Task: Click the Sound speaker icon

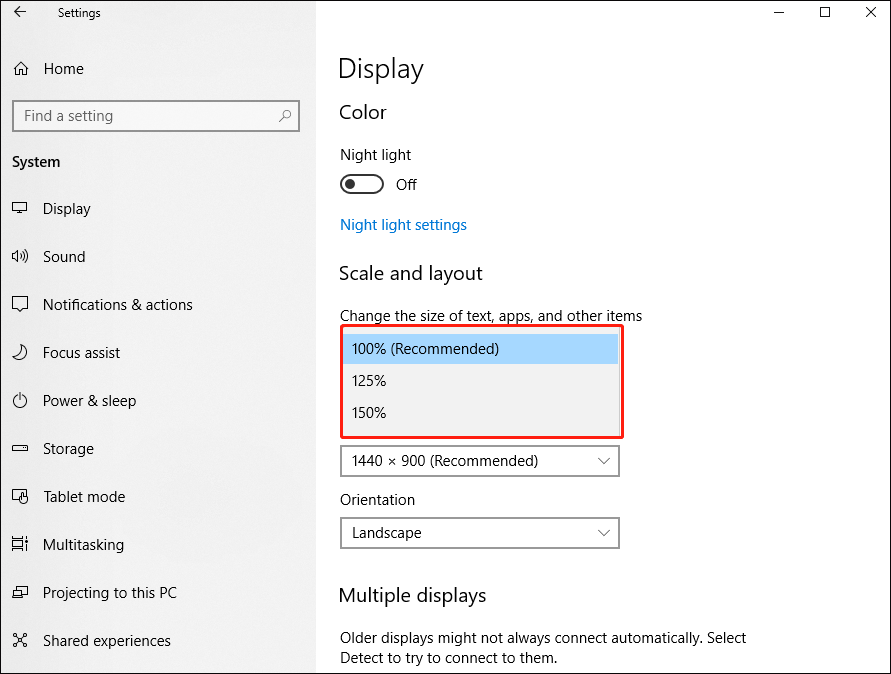Action: (x=20, y=257)
